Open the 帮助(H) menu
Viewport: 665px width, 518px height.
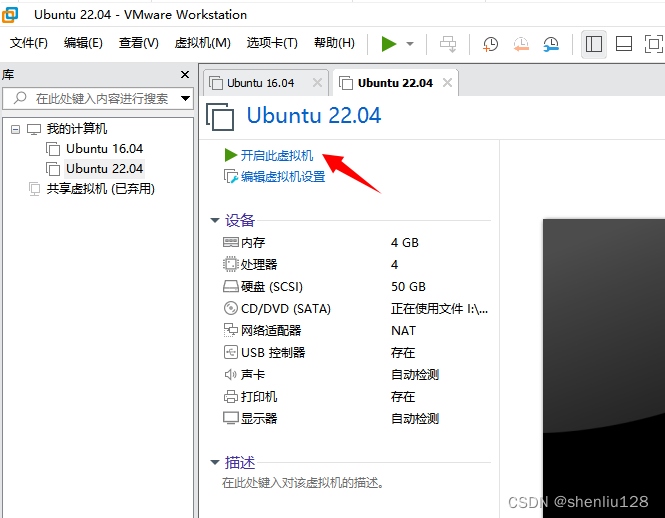click(334, 43)
